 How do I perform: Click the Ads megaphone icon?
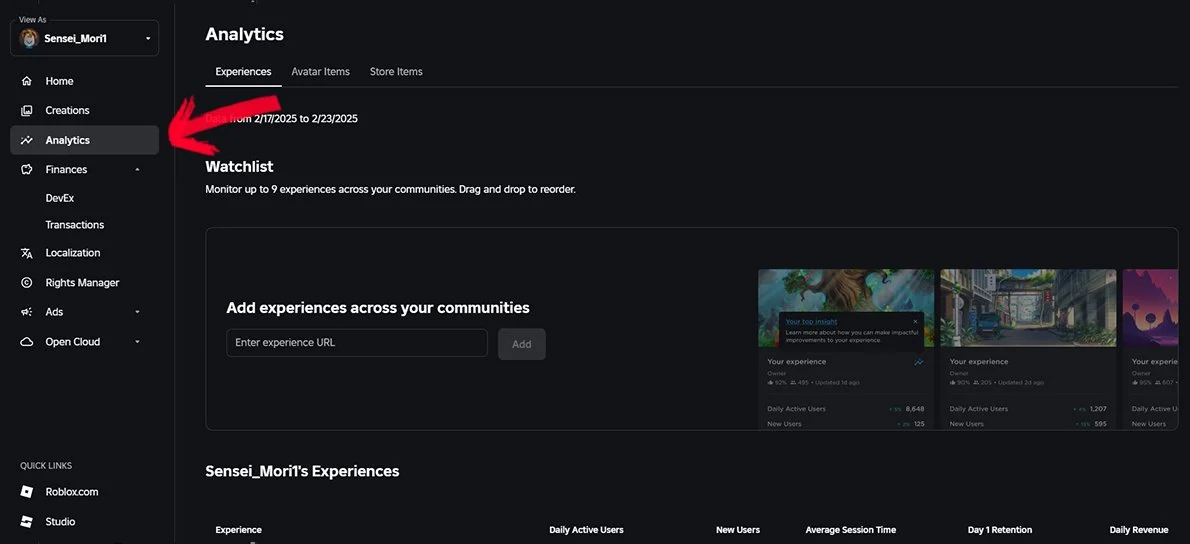point(27,313)
